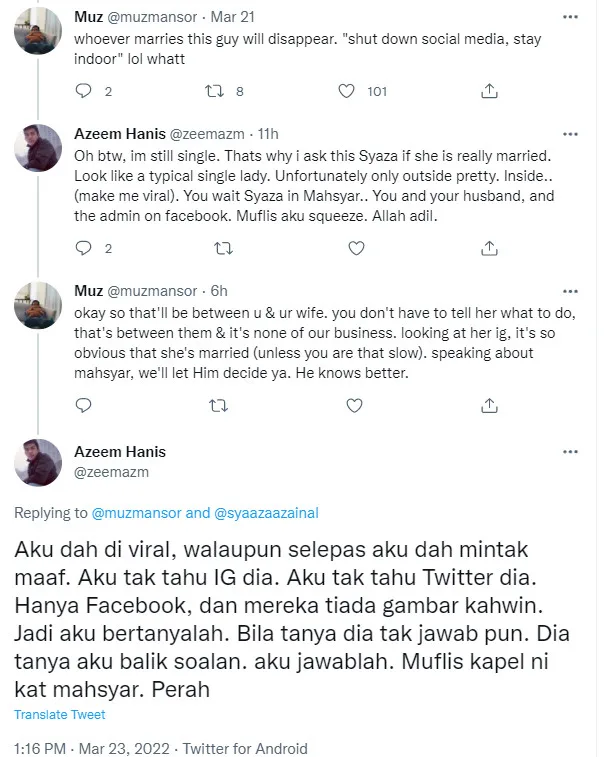The width and height of the screenshot is (605, 757).
Task: Open more options on Azeem's main tweet
Action: click(x=569, y=453)
